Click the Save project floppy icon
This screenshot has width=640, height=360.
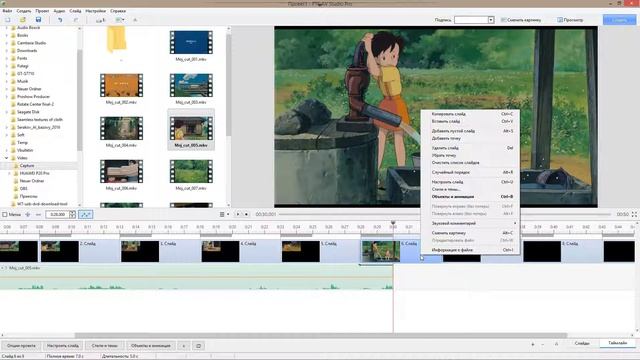tap(38, 20)
